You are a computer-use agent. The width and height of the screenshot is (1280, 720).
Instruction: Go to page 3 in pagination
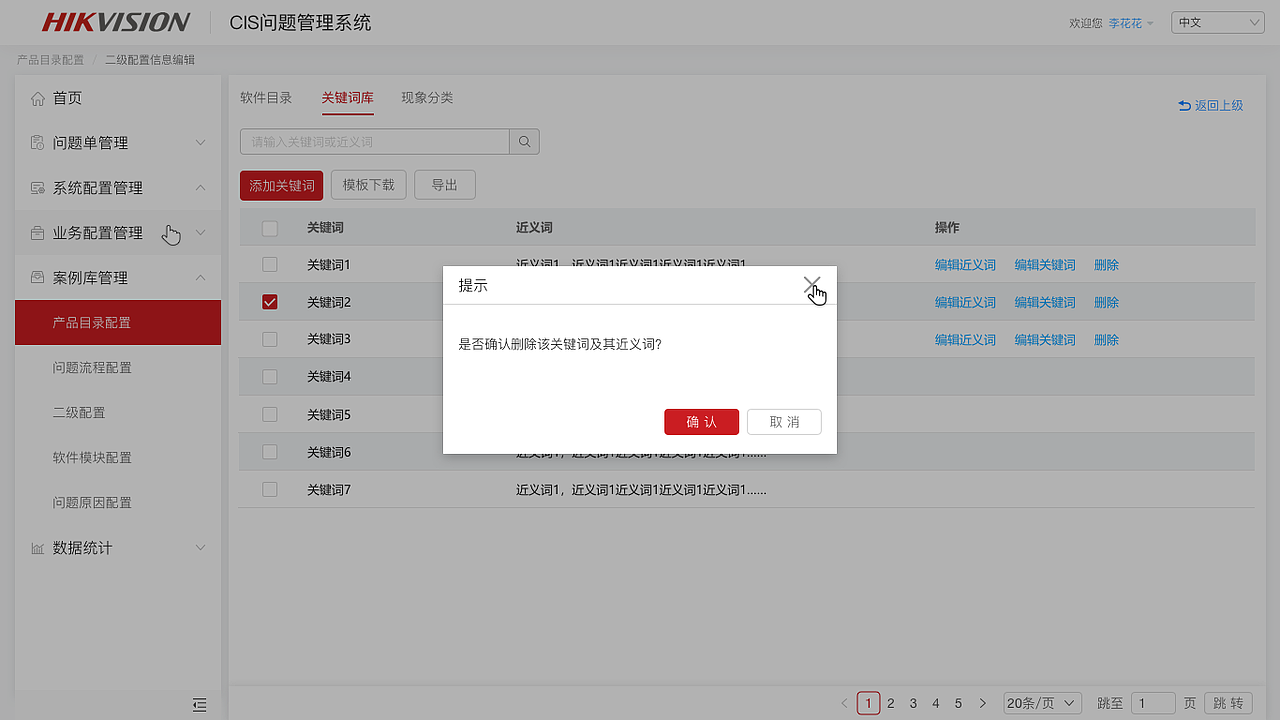(912, 703)
